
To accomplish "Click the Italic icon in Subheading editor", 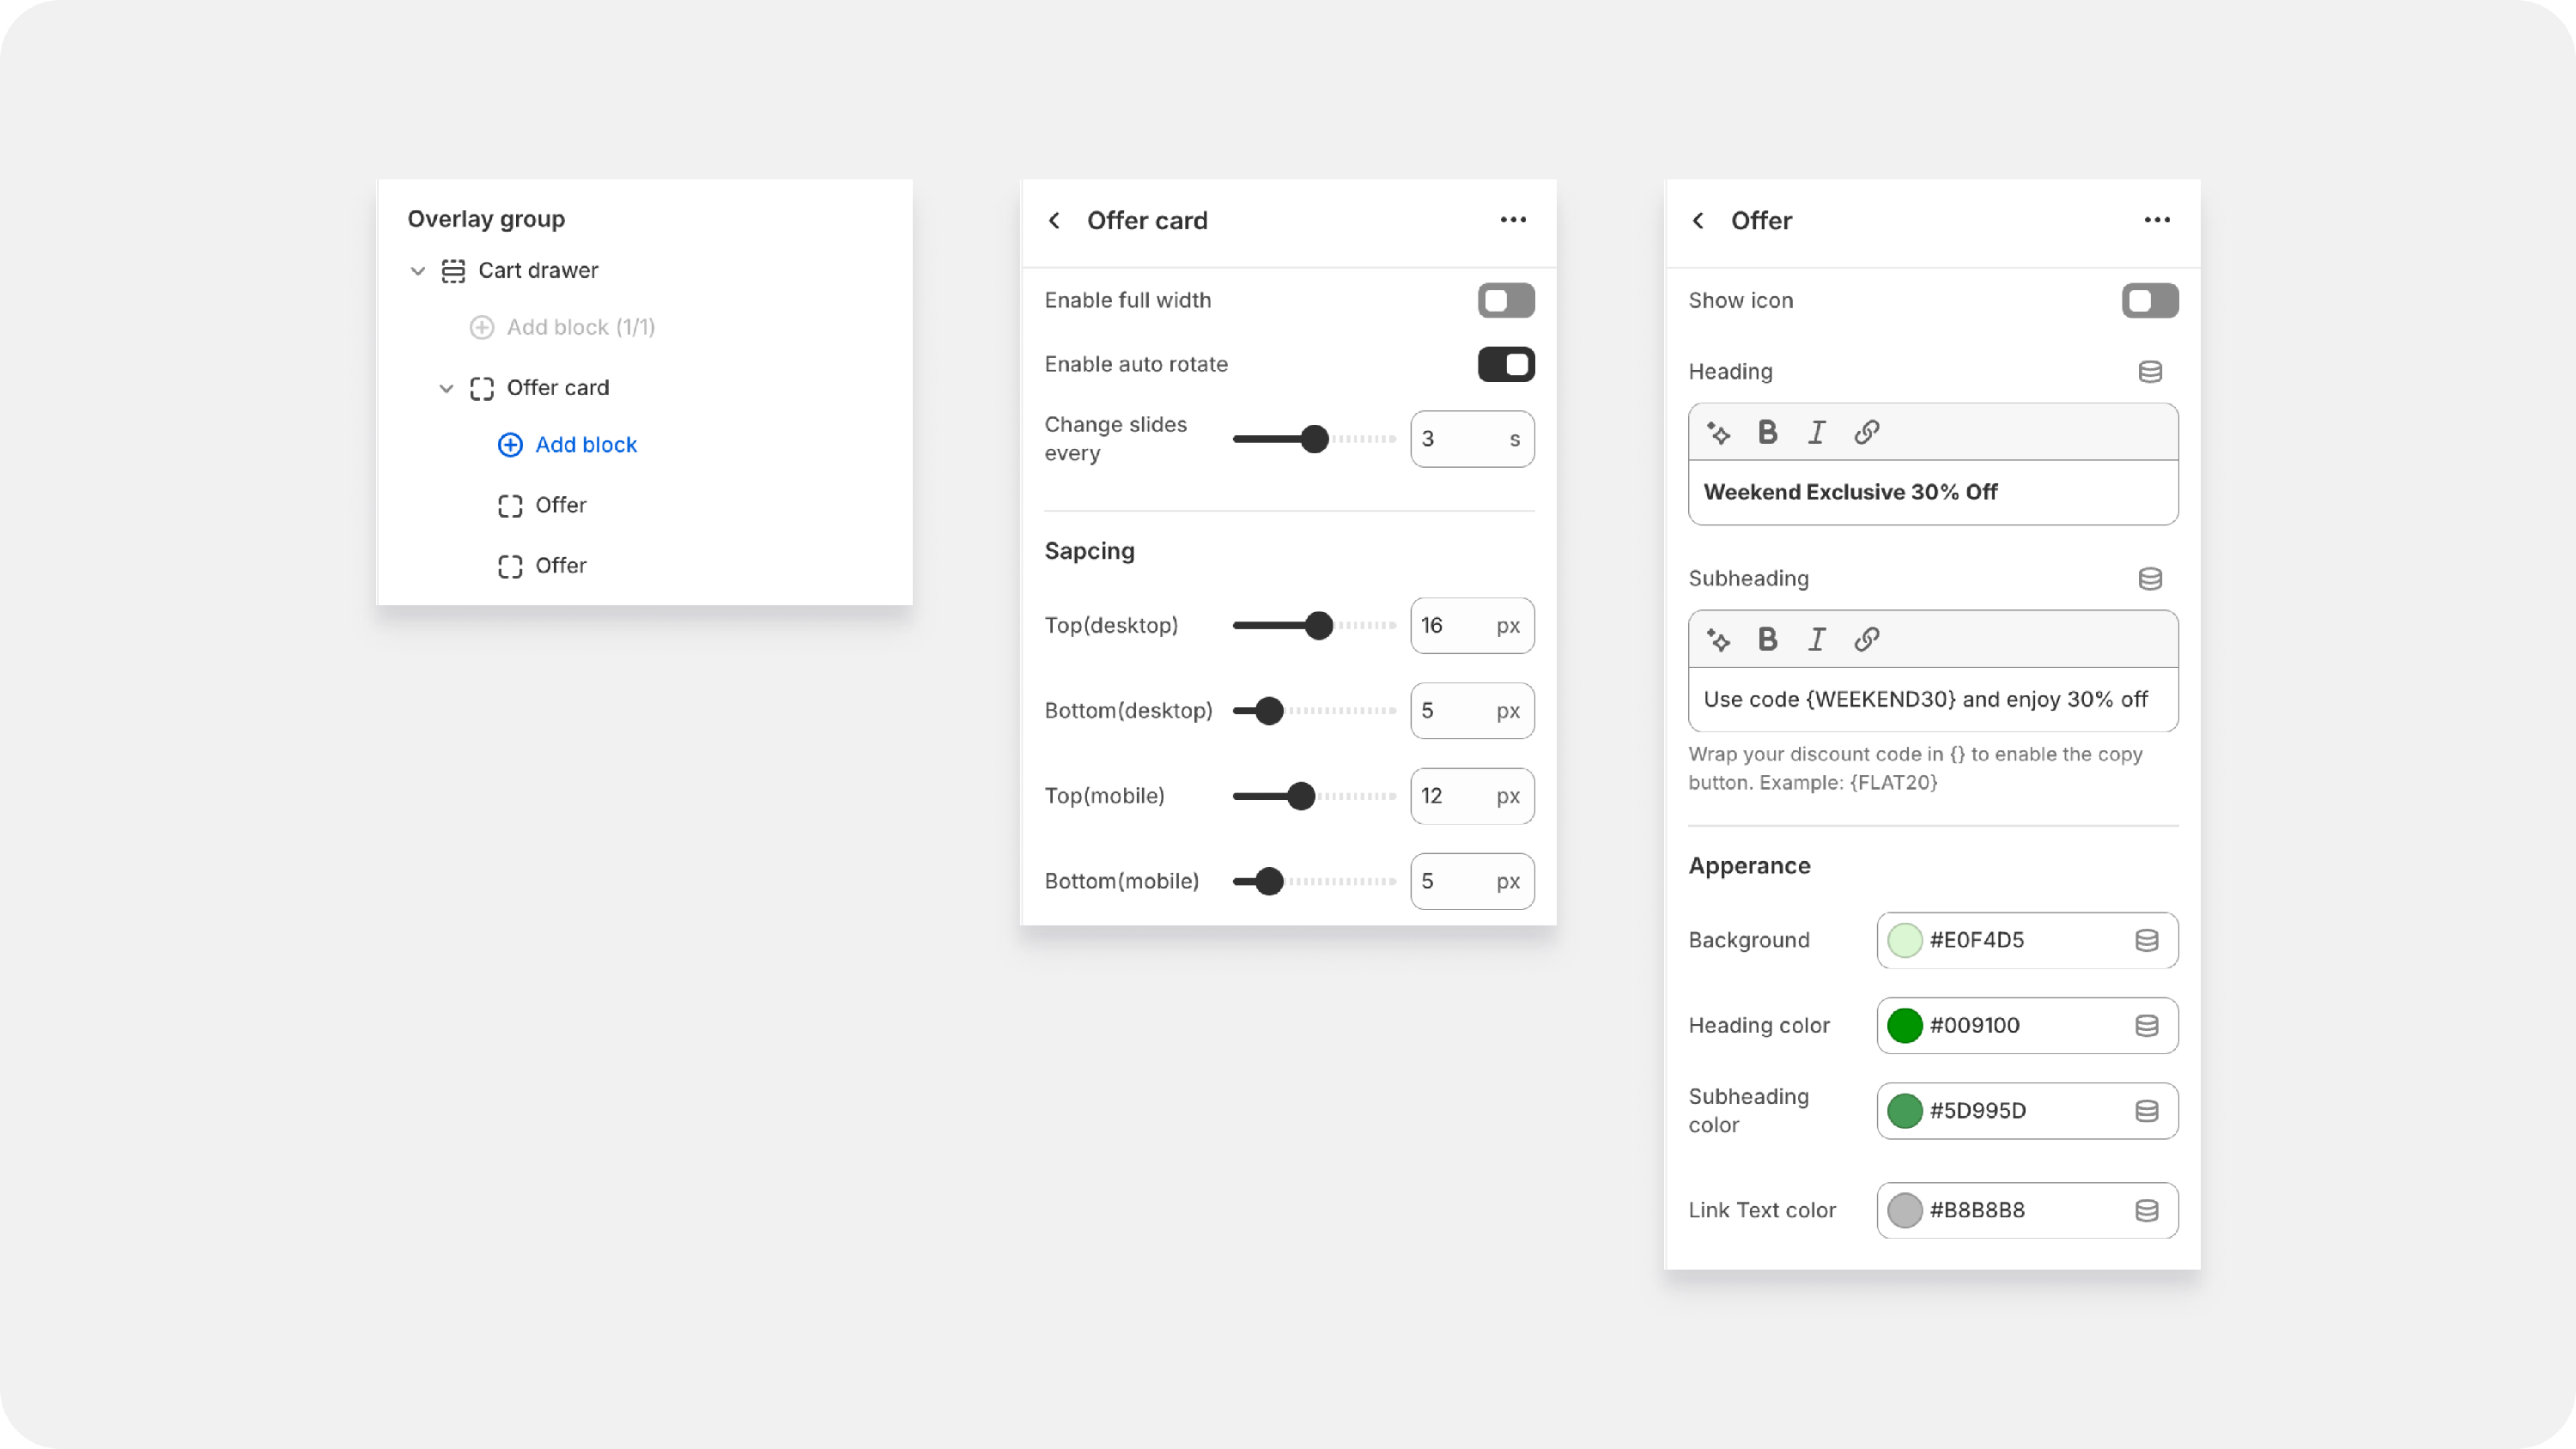I will pyautogui.click(x=1816, y=639).
